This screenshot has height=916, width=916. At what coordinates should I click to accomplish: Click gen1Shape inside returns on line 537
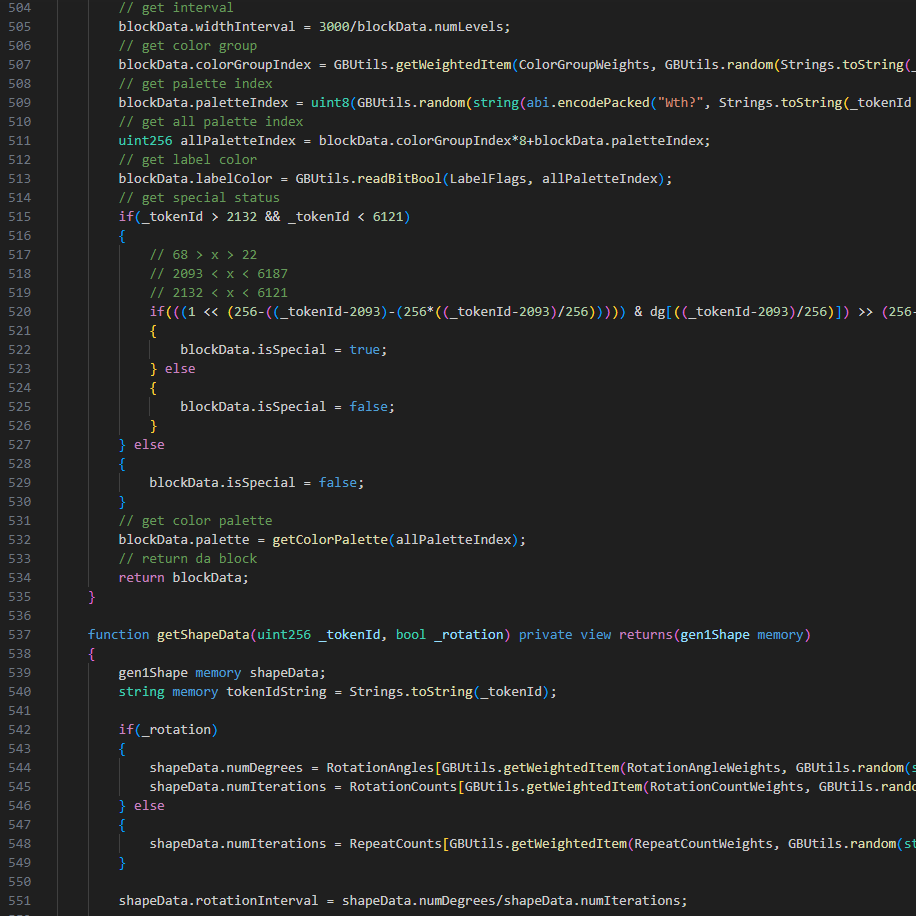[x=714, y=635]
